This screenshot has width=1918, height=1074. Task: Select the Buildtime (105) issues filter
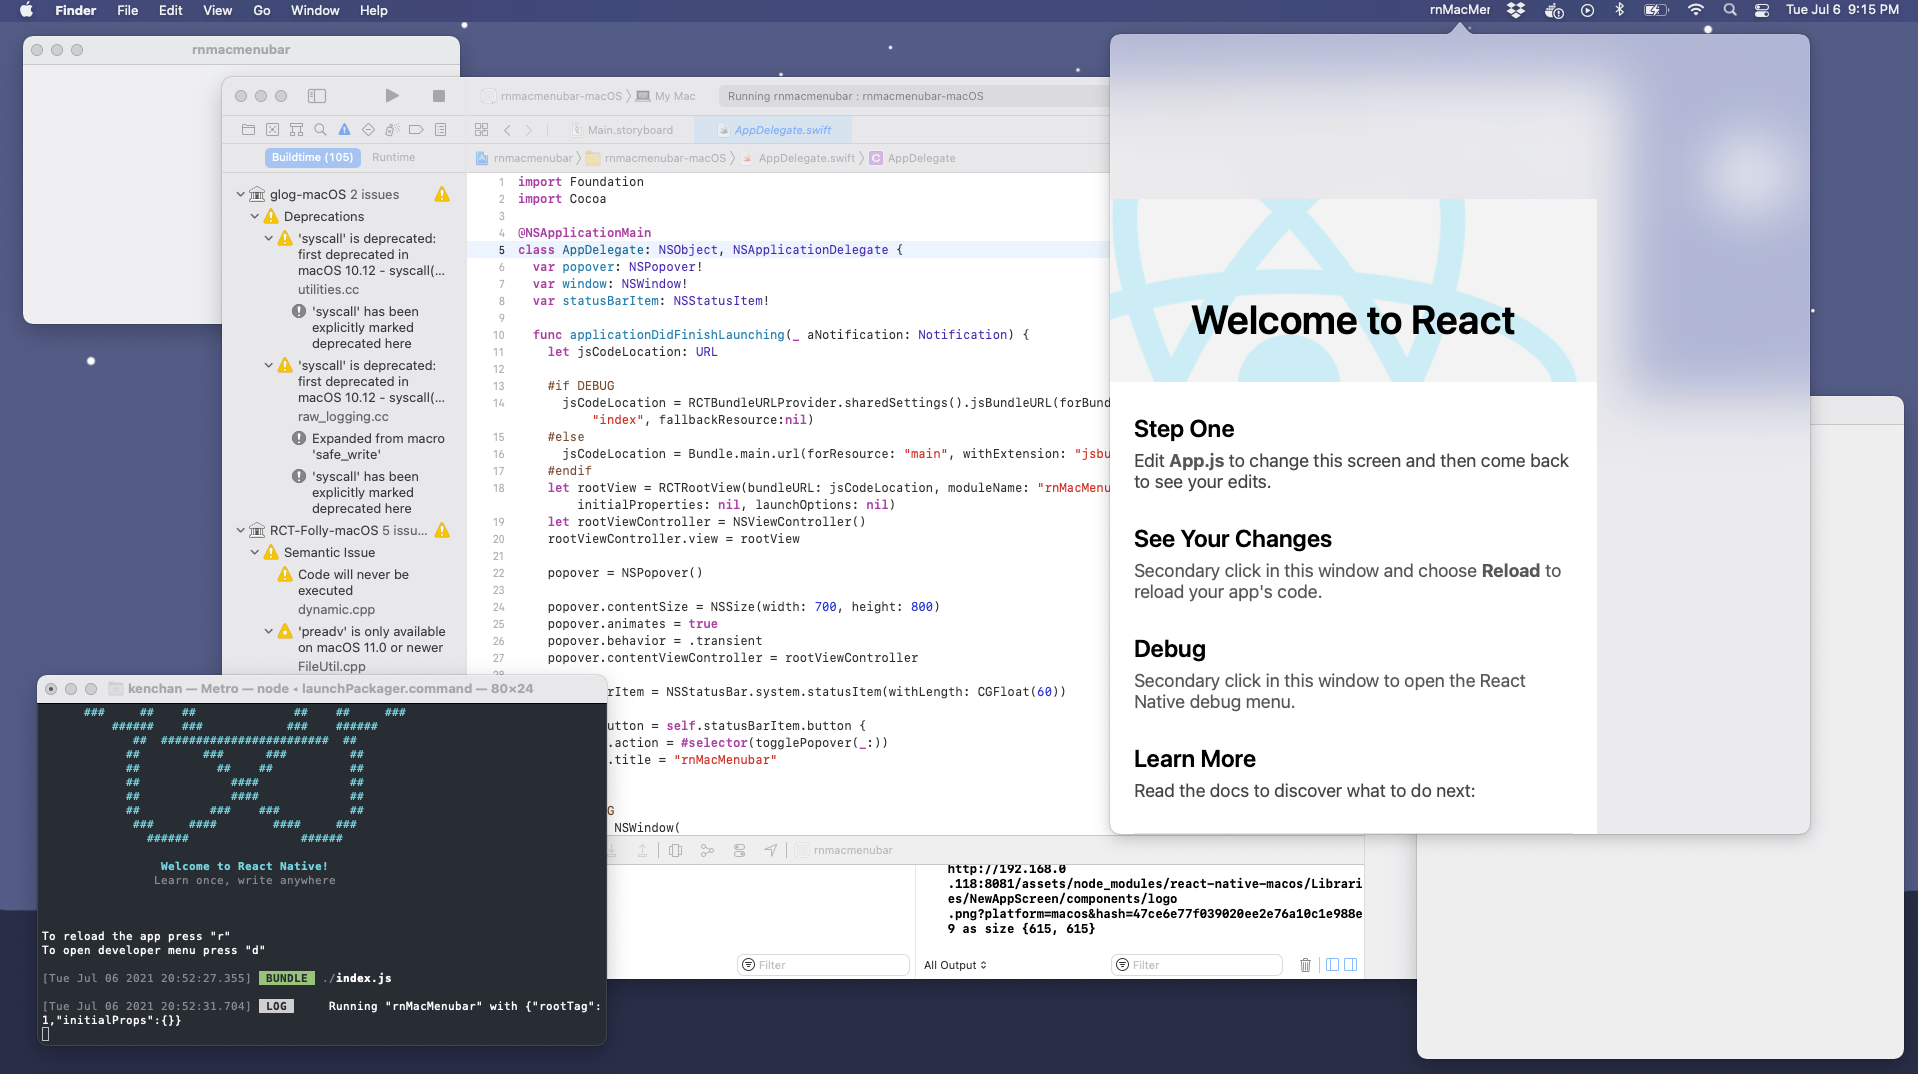pos(312,158)
